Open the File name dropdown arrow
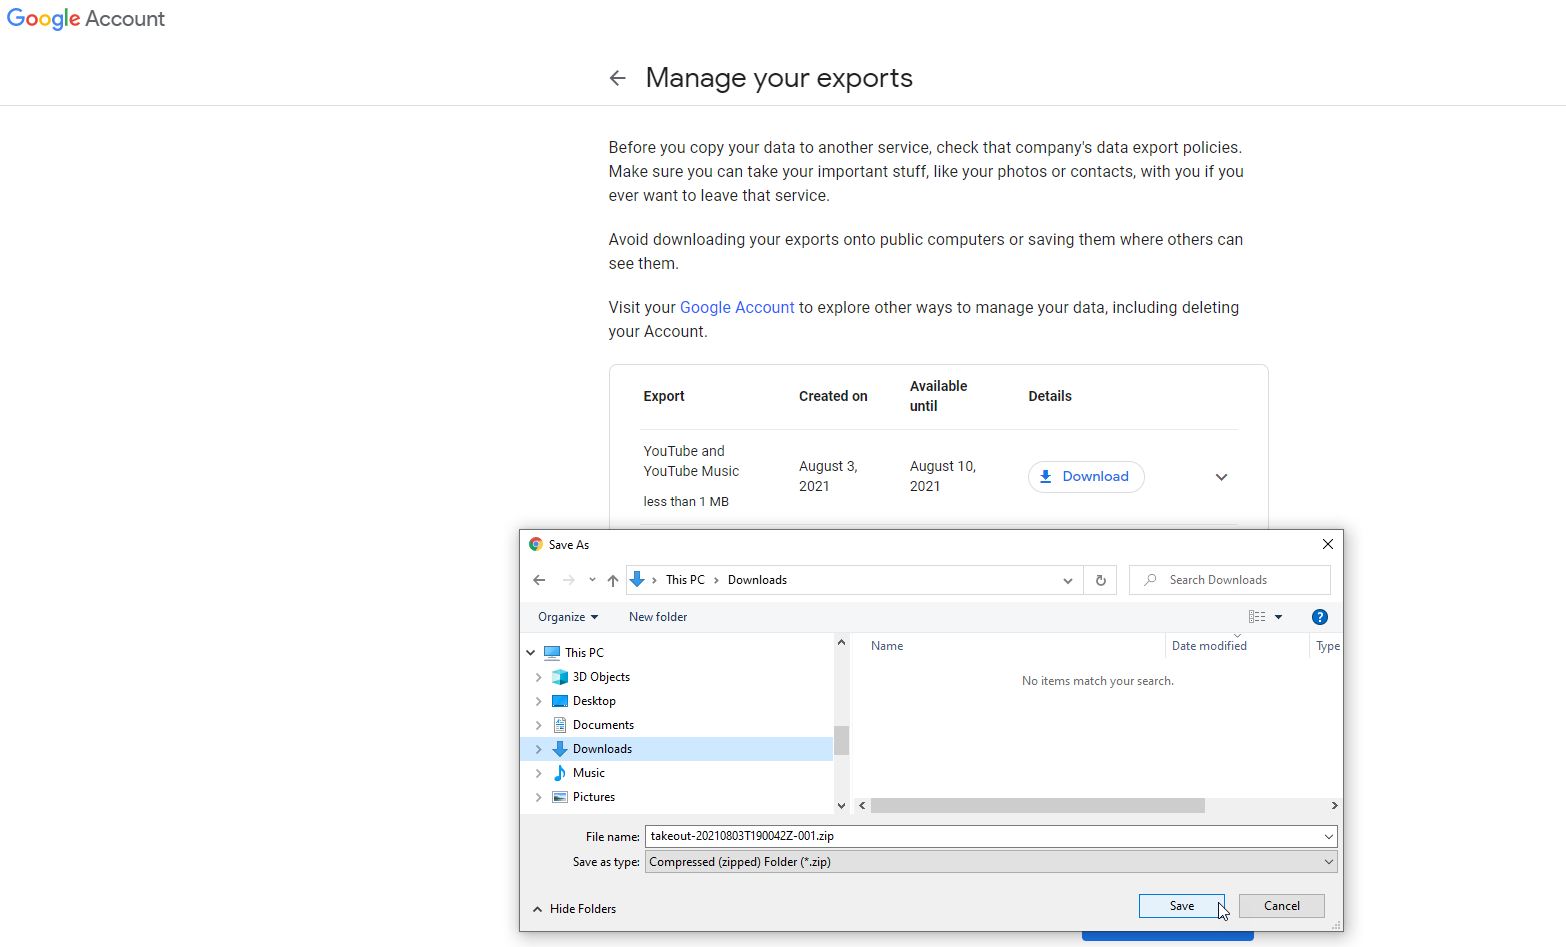Image resolution: width=1566 pixels, height=947 pixels. [1329, 836]
